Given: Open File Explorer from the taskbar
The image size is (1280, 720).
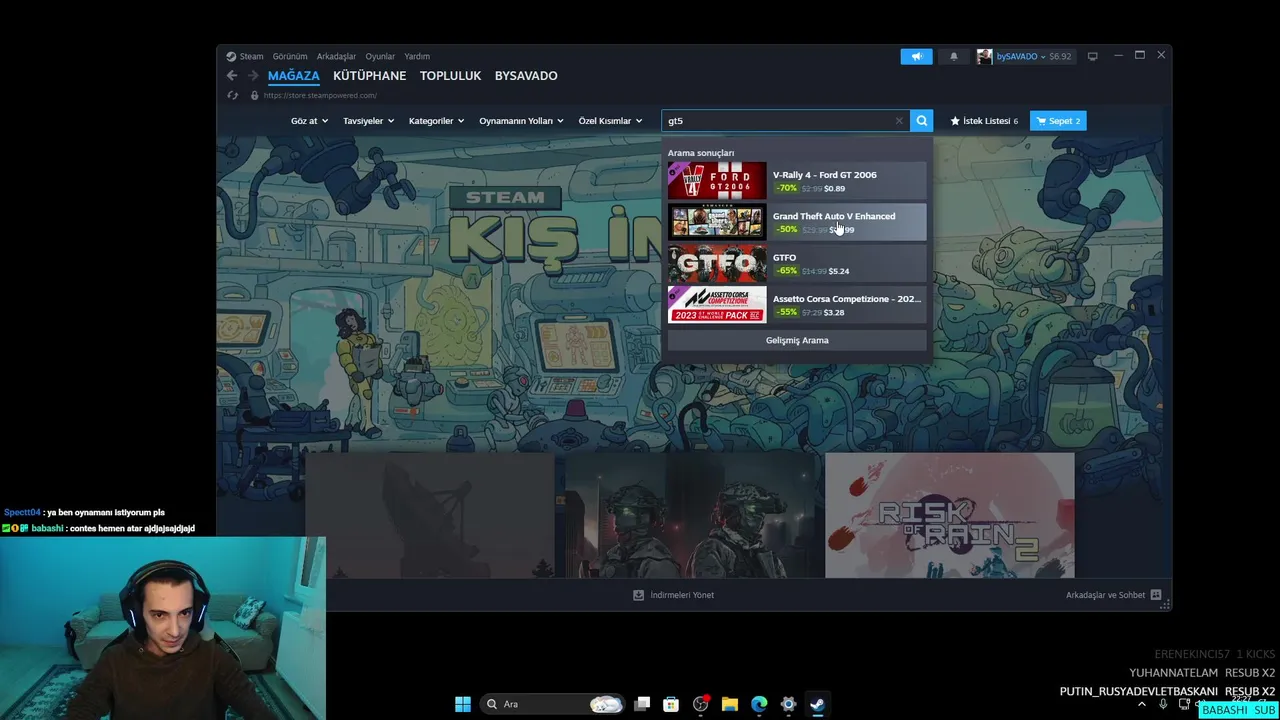Looking at the screenshot, I should (730, 704).
